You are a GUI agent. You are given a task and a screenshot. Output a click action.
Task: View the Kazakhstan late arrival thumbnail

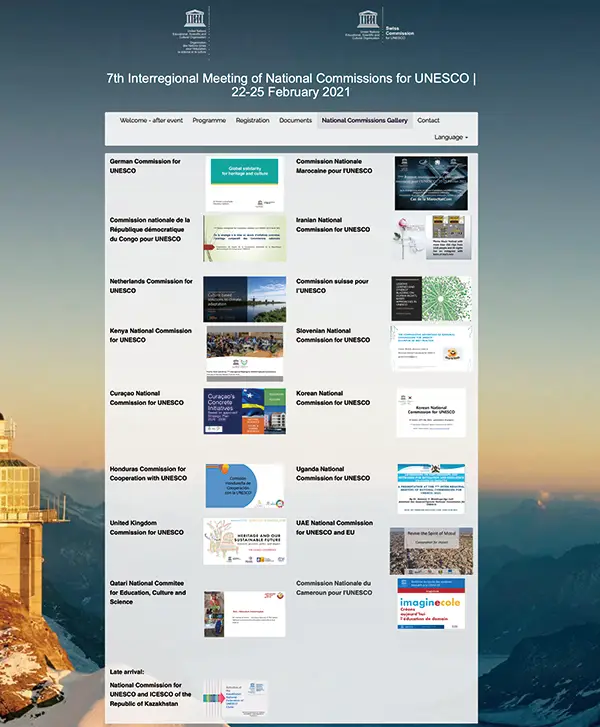235,701
